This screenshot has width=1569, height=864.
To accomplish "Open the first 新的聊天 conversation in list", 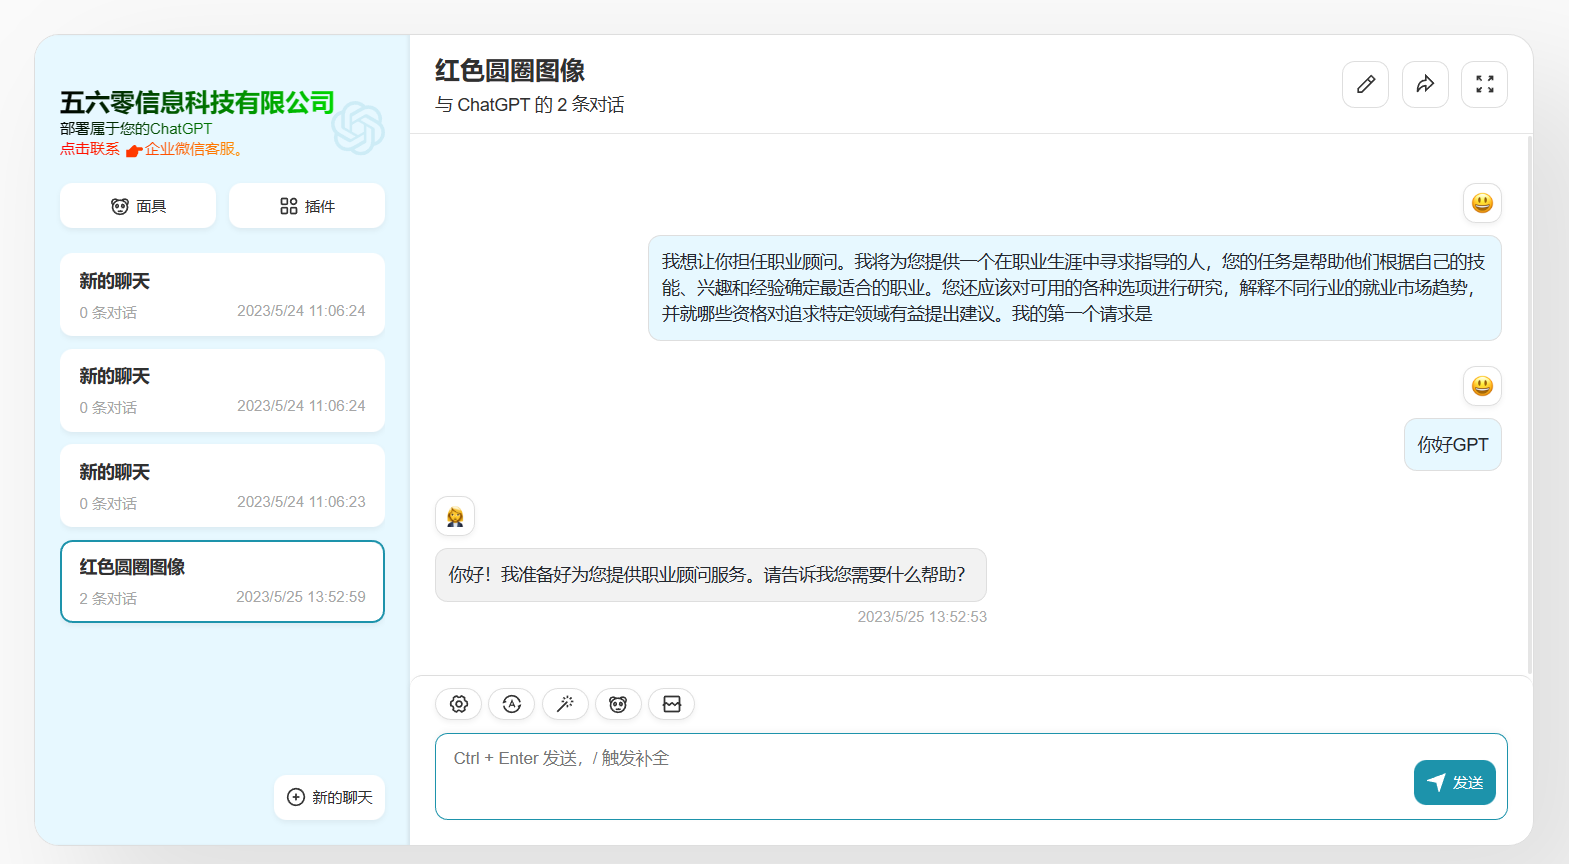I will click(x=222, y=295).
